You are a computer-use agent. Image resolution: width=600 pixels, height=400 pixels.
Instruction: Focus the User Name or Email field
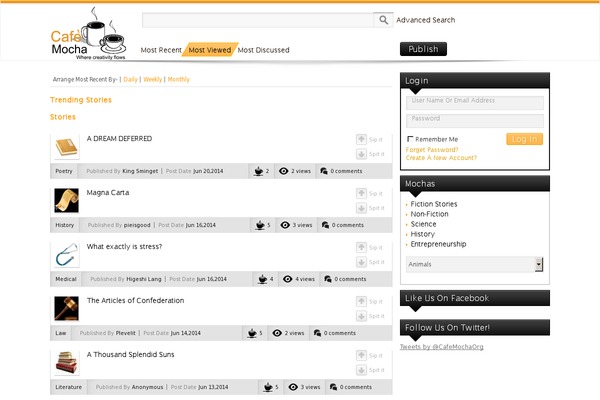point(475,101)
